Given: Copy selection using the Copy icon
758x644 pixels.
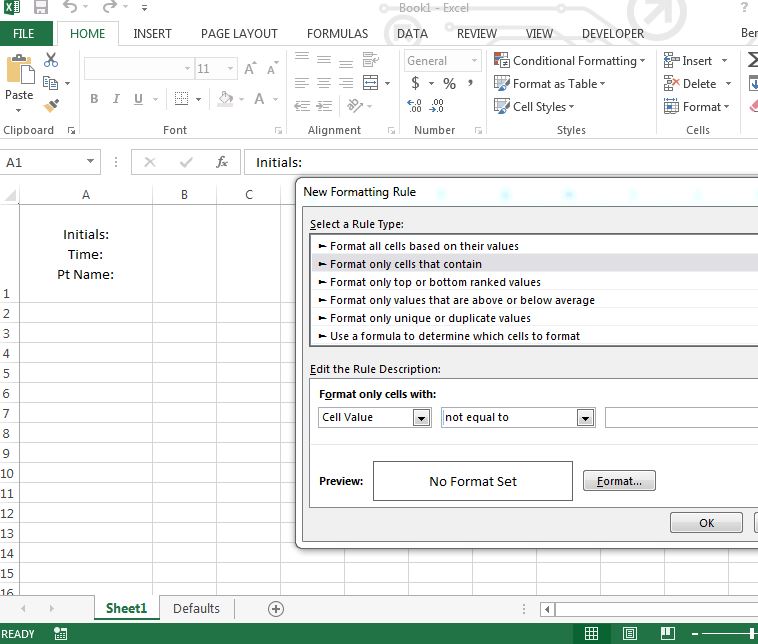Looking at the screenshot, I should point(50,83).
